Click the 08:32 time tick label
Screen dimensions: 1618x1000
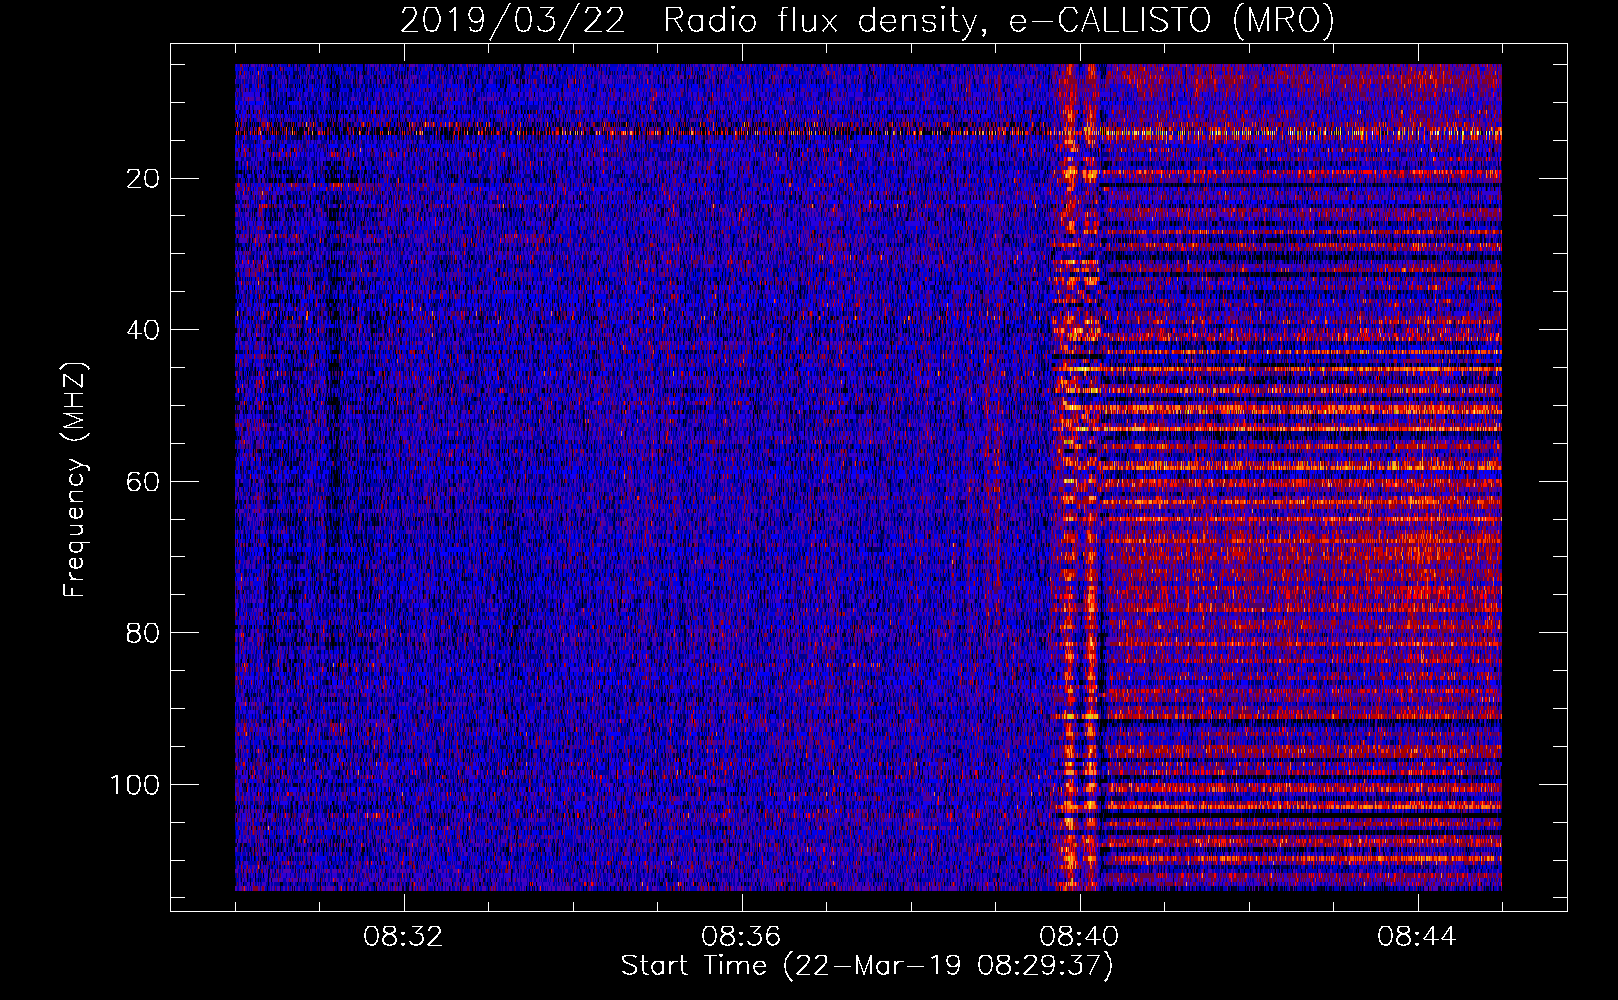tap(403, 937)
